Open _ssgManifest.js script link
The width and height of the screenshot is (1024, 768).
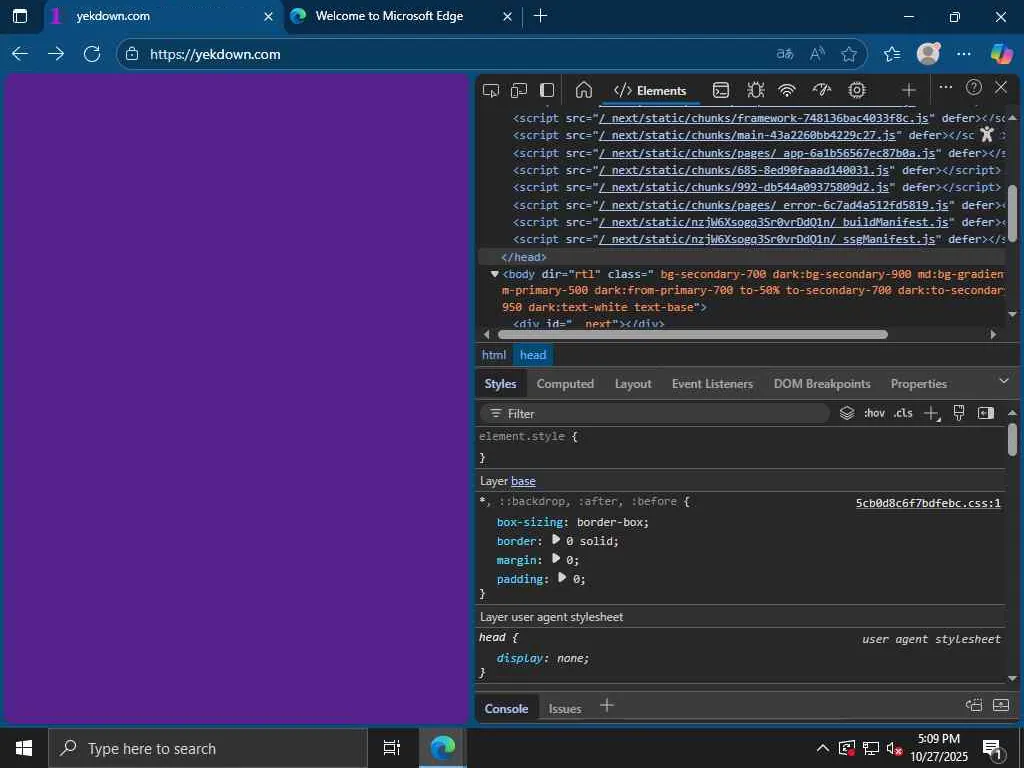coord(767,239)
